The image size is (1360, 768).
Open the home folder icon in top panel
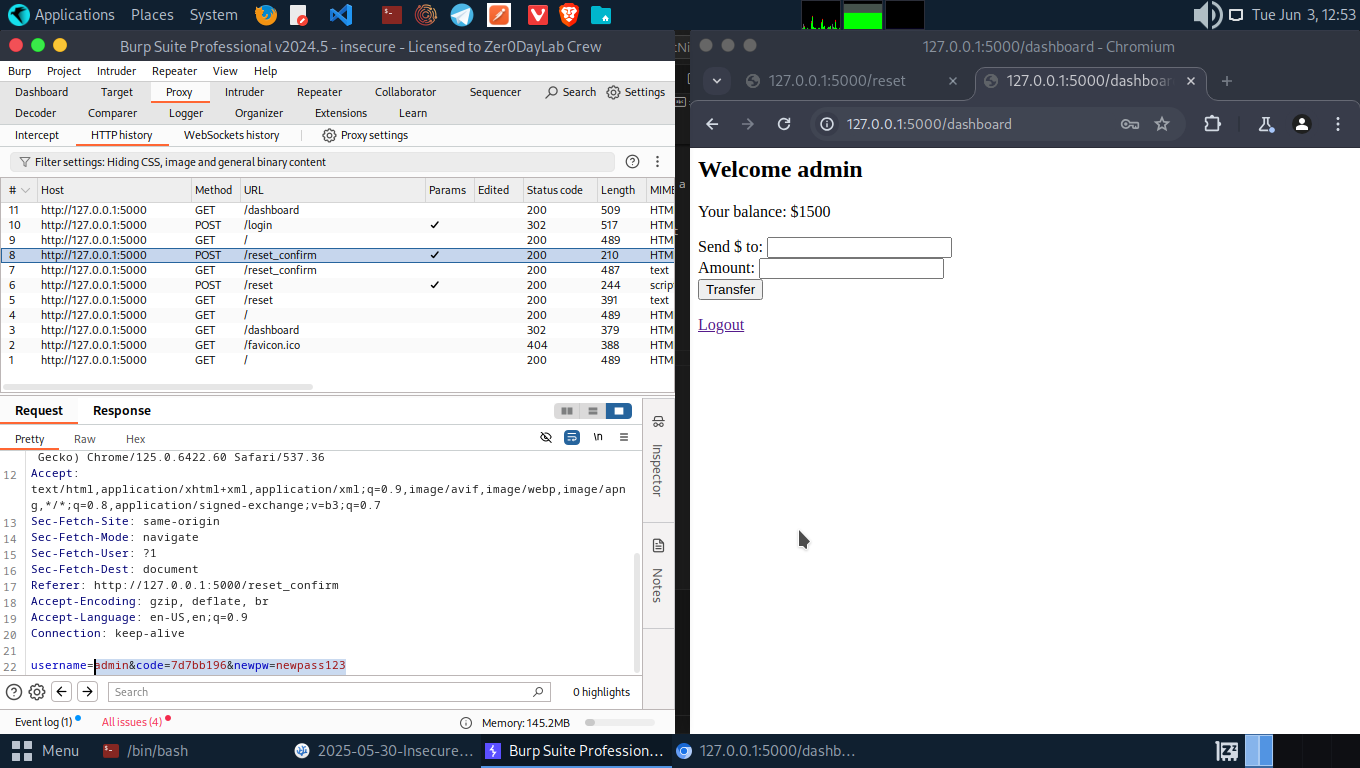point(600,15)
